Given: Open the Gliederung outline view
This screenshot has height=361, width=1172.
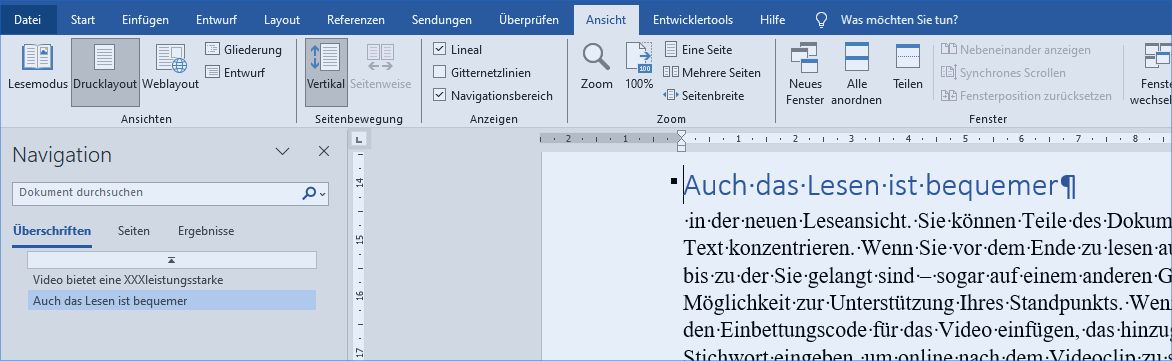Looking at the screenshot, I should pyautogui.click(x=244, y=50).
